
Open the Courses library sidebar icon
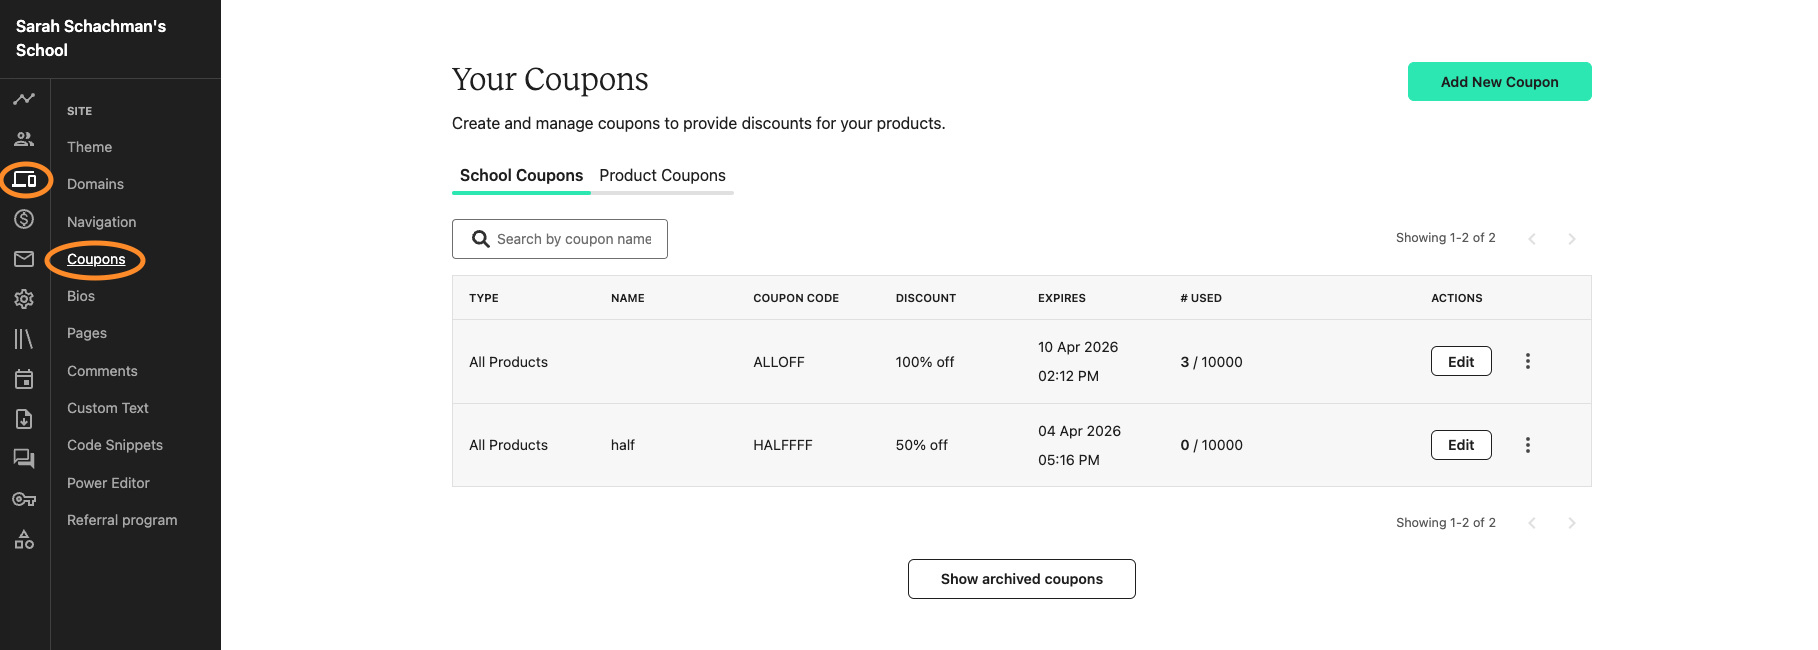point(24,339)
